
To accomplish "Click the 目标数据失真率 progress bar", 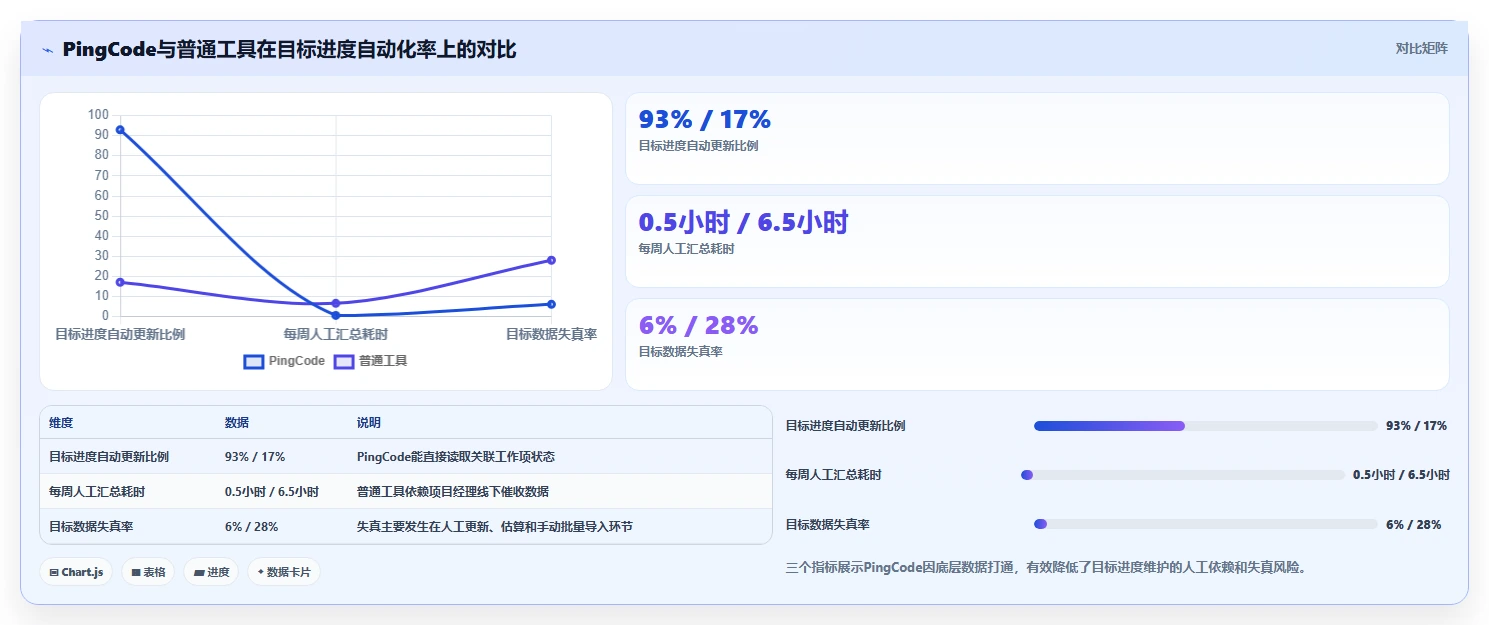I will coord(1205,524).
